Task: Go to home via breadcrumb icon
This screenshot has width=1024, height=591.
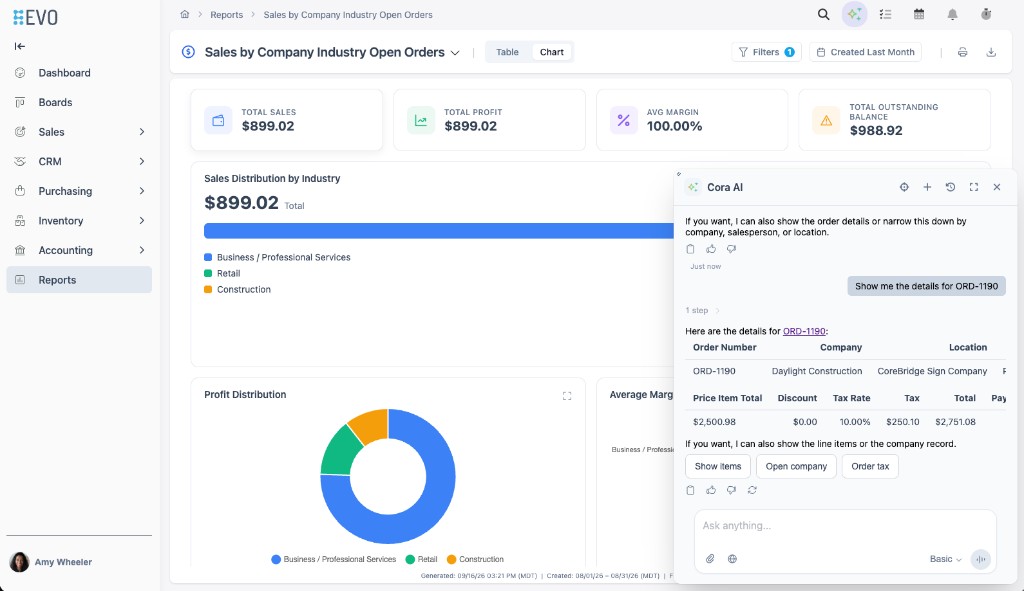Action: (185, 14)
